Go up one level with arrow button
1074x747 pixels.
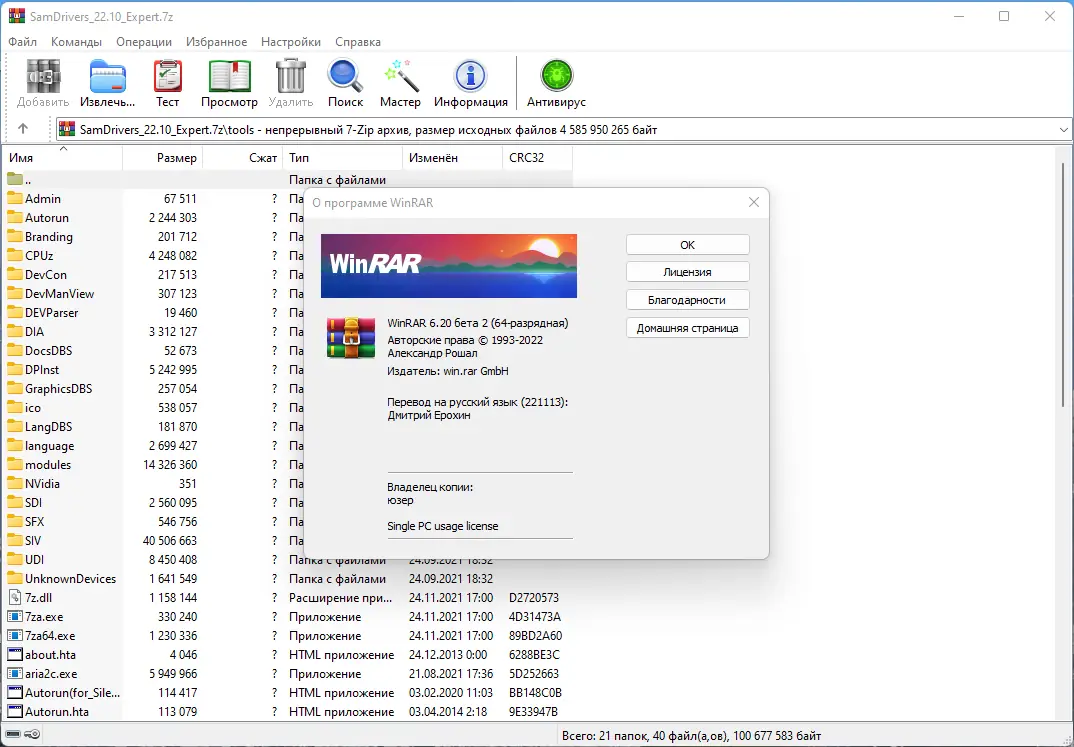(x=23, y=129)
